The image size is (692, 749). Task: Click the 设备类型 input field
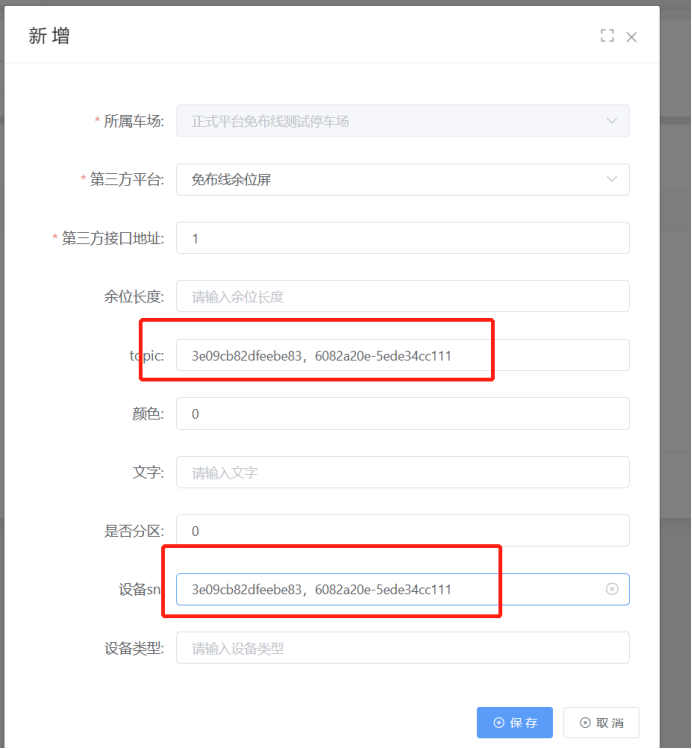pos(403,648)
